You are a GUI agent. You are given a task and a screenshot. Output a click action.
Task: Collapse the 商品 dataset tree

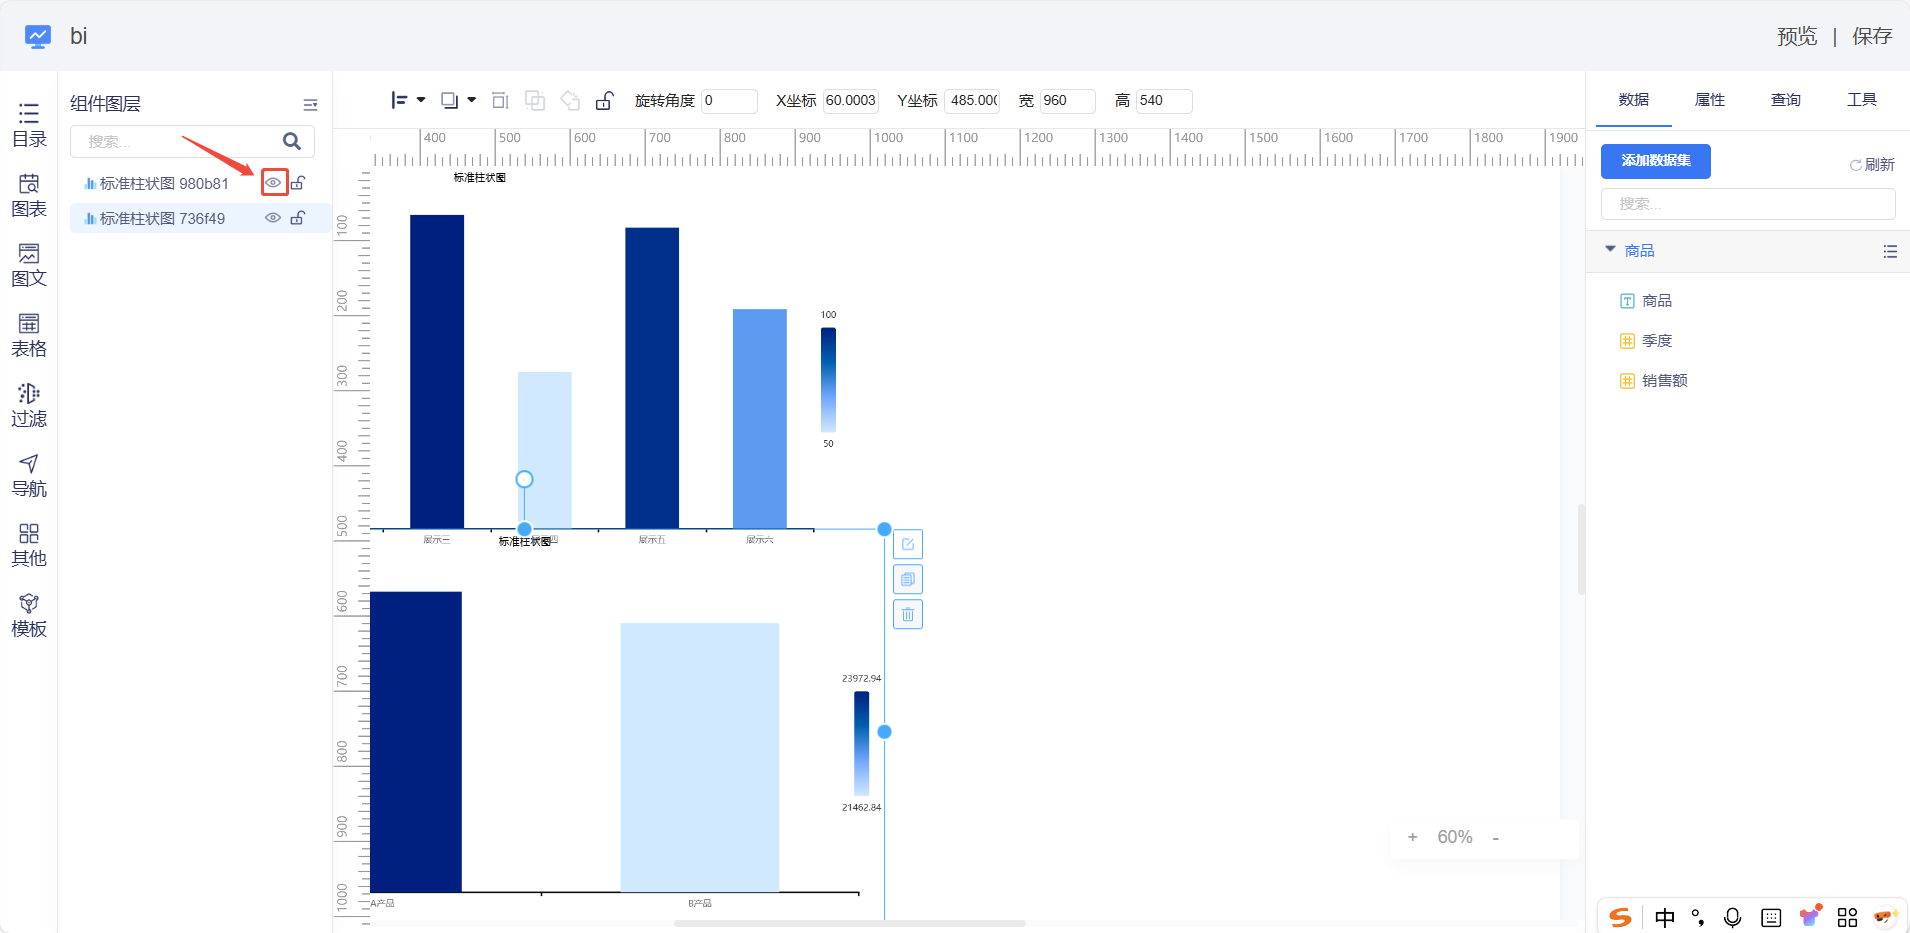click(x=1610, y=250)
